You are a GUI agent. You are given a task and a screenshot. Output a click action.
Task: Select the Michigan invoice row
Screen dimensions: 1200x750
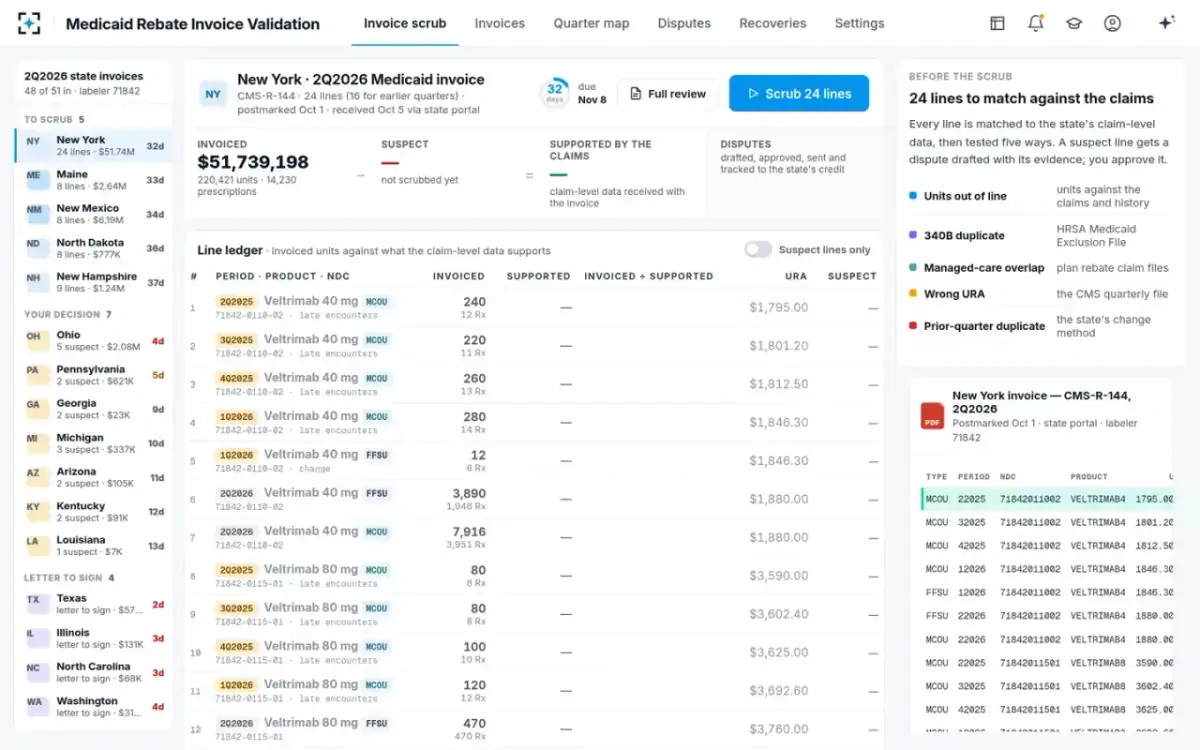[93, 443]
